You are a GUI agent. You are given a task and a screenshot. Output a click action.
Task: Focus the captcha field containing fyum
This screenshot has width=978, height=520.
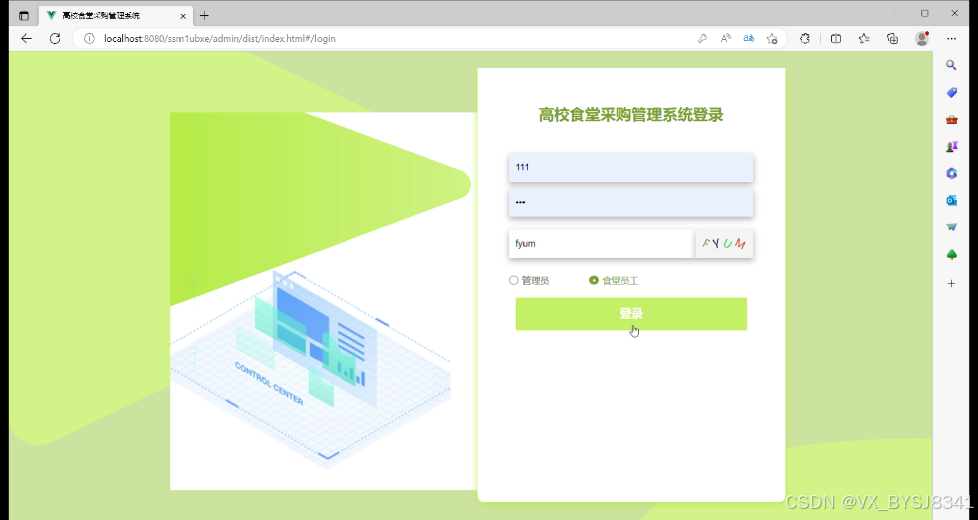602,244
